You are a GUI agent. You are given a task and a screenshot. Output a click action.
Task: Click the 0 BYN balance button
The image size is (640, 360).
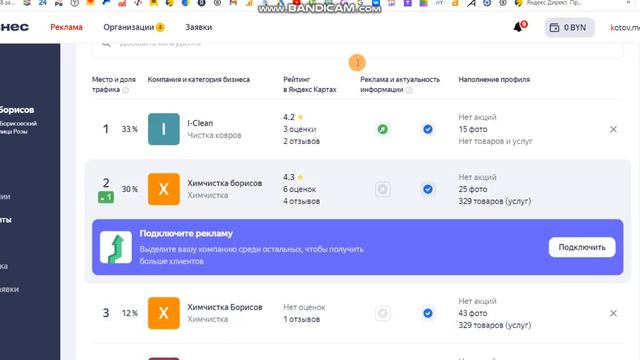tap(569, 27)
